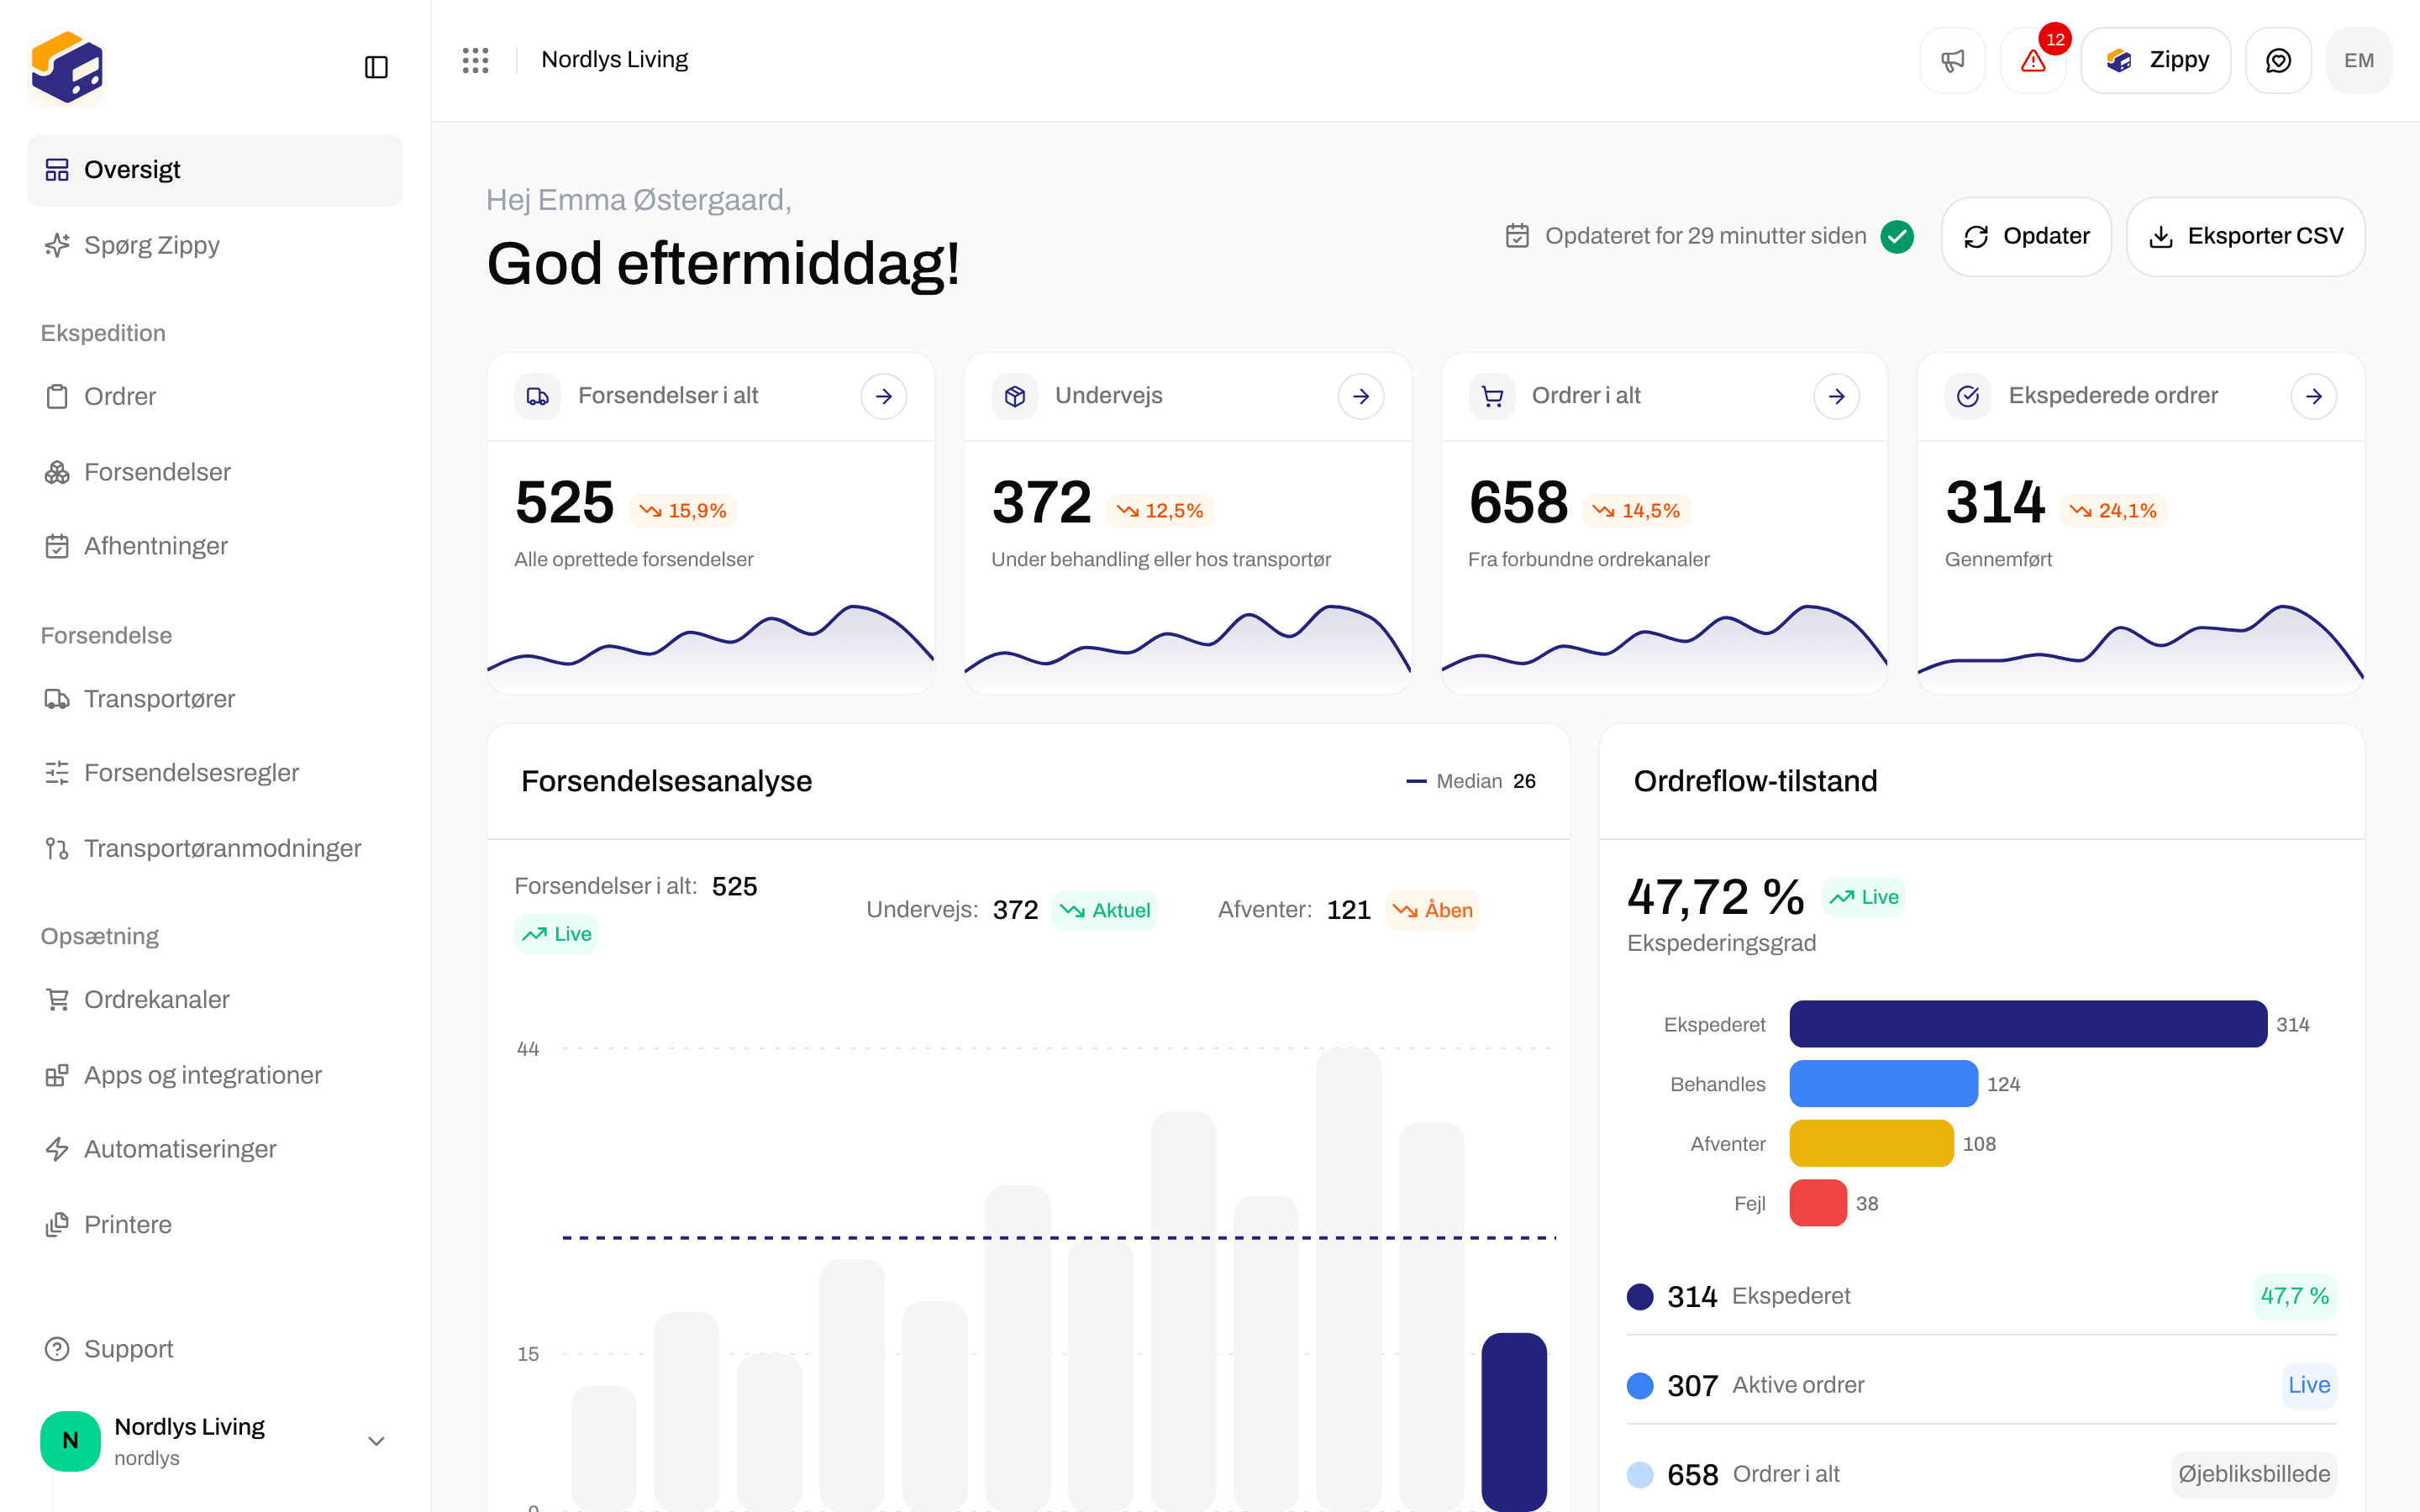
Task: Expand the Nordlys Living account switcher
Action: tap(215, 1440)
